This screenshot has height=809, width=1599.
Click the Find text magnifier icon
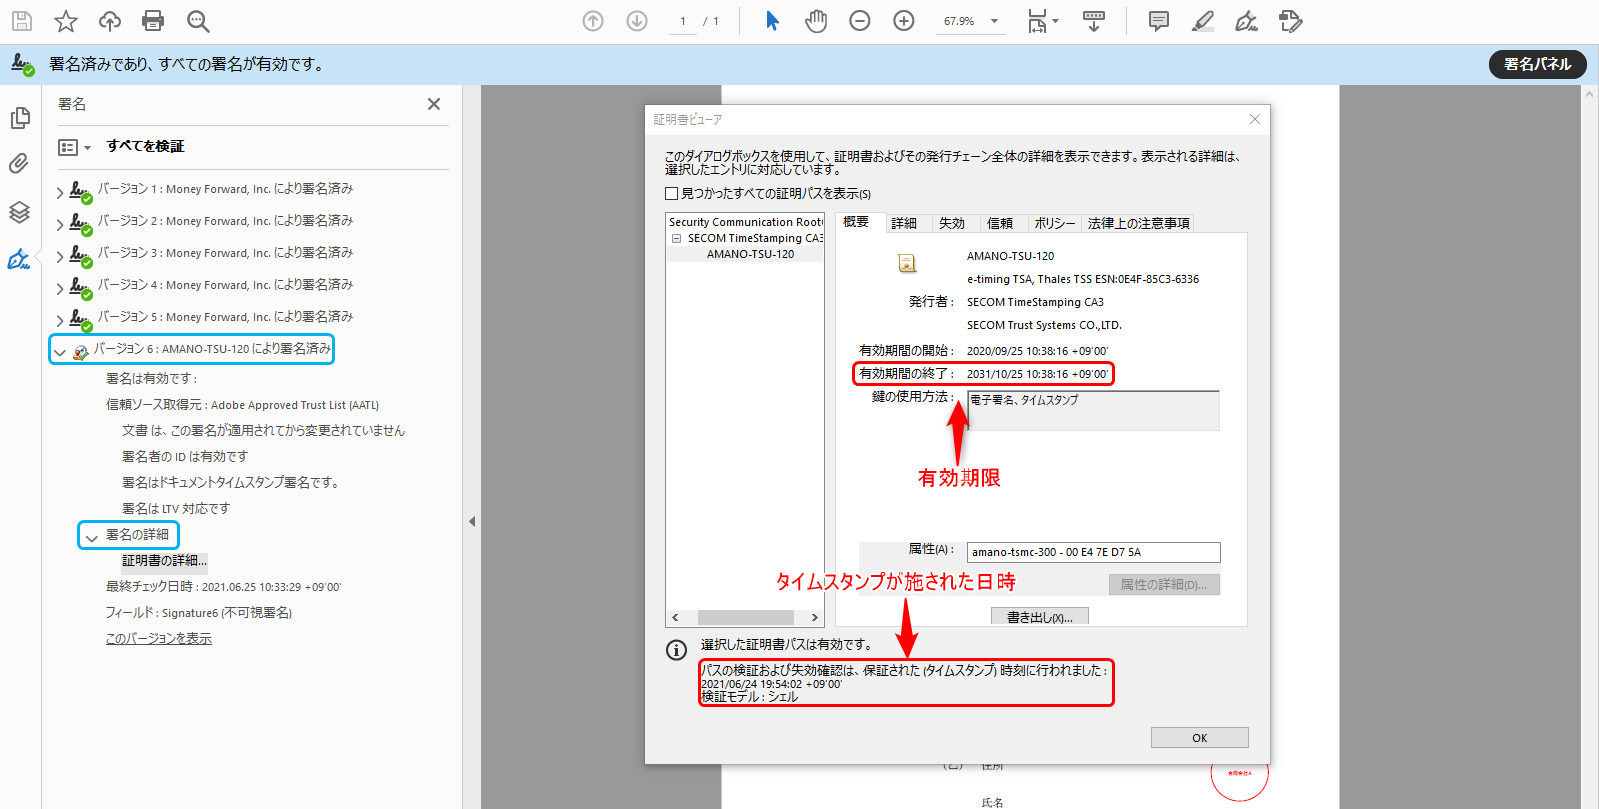[x=198, y=21]
